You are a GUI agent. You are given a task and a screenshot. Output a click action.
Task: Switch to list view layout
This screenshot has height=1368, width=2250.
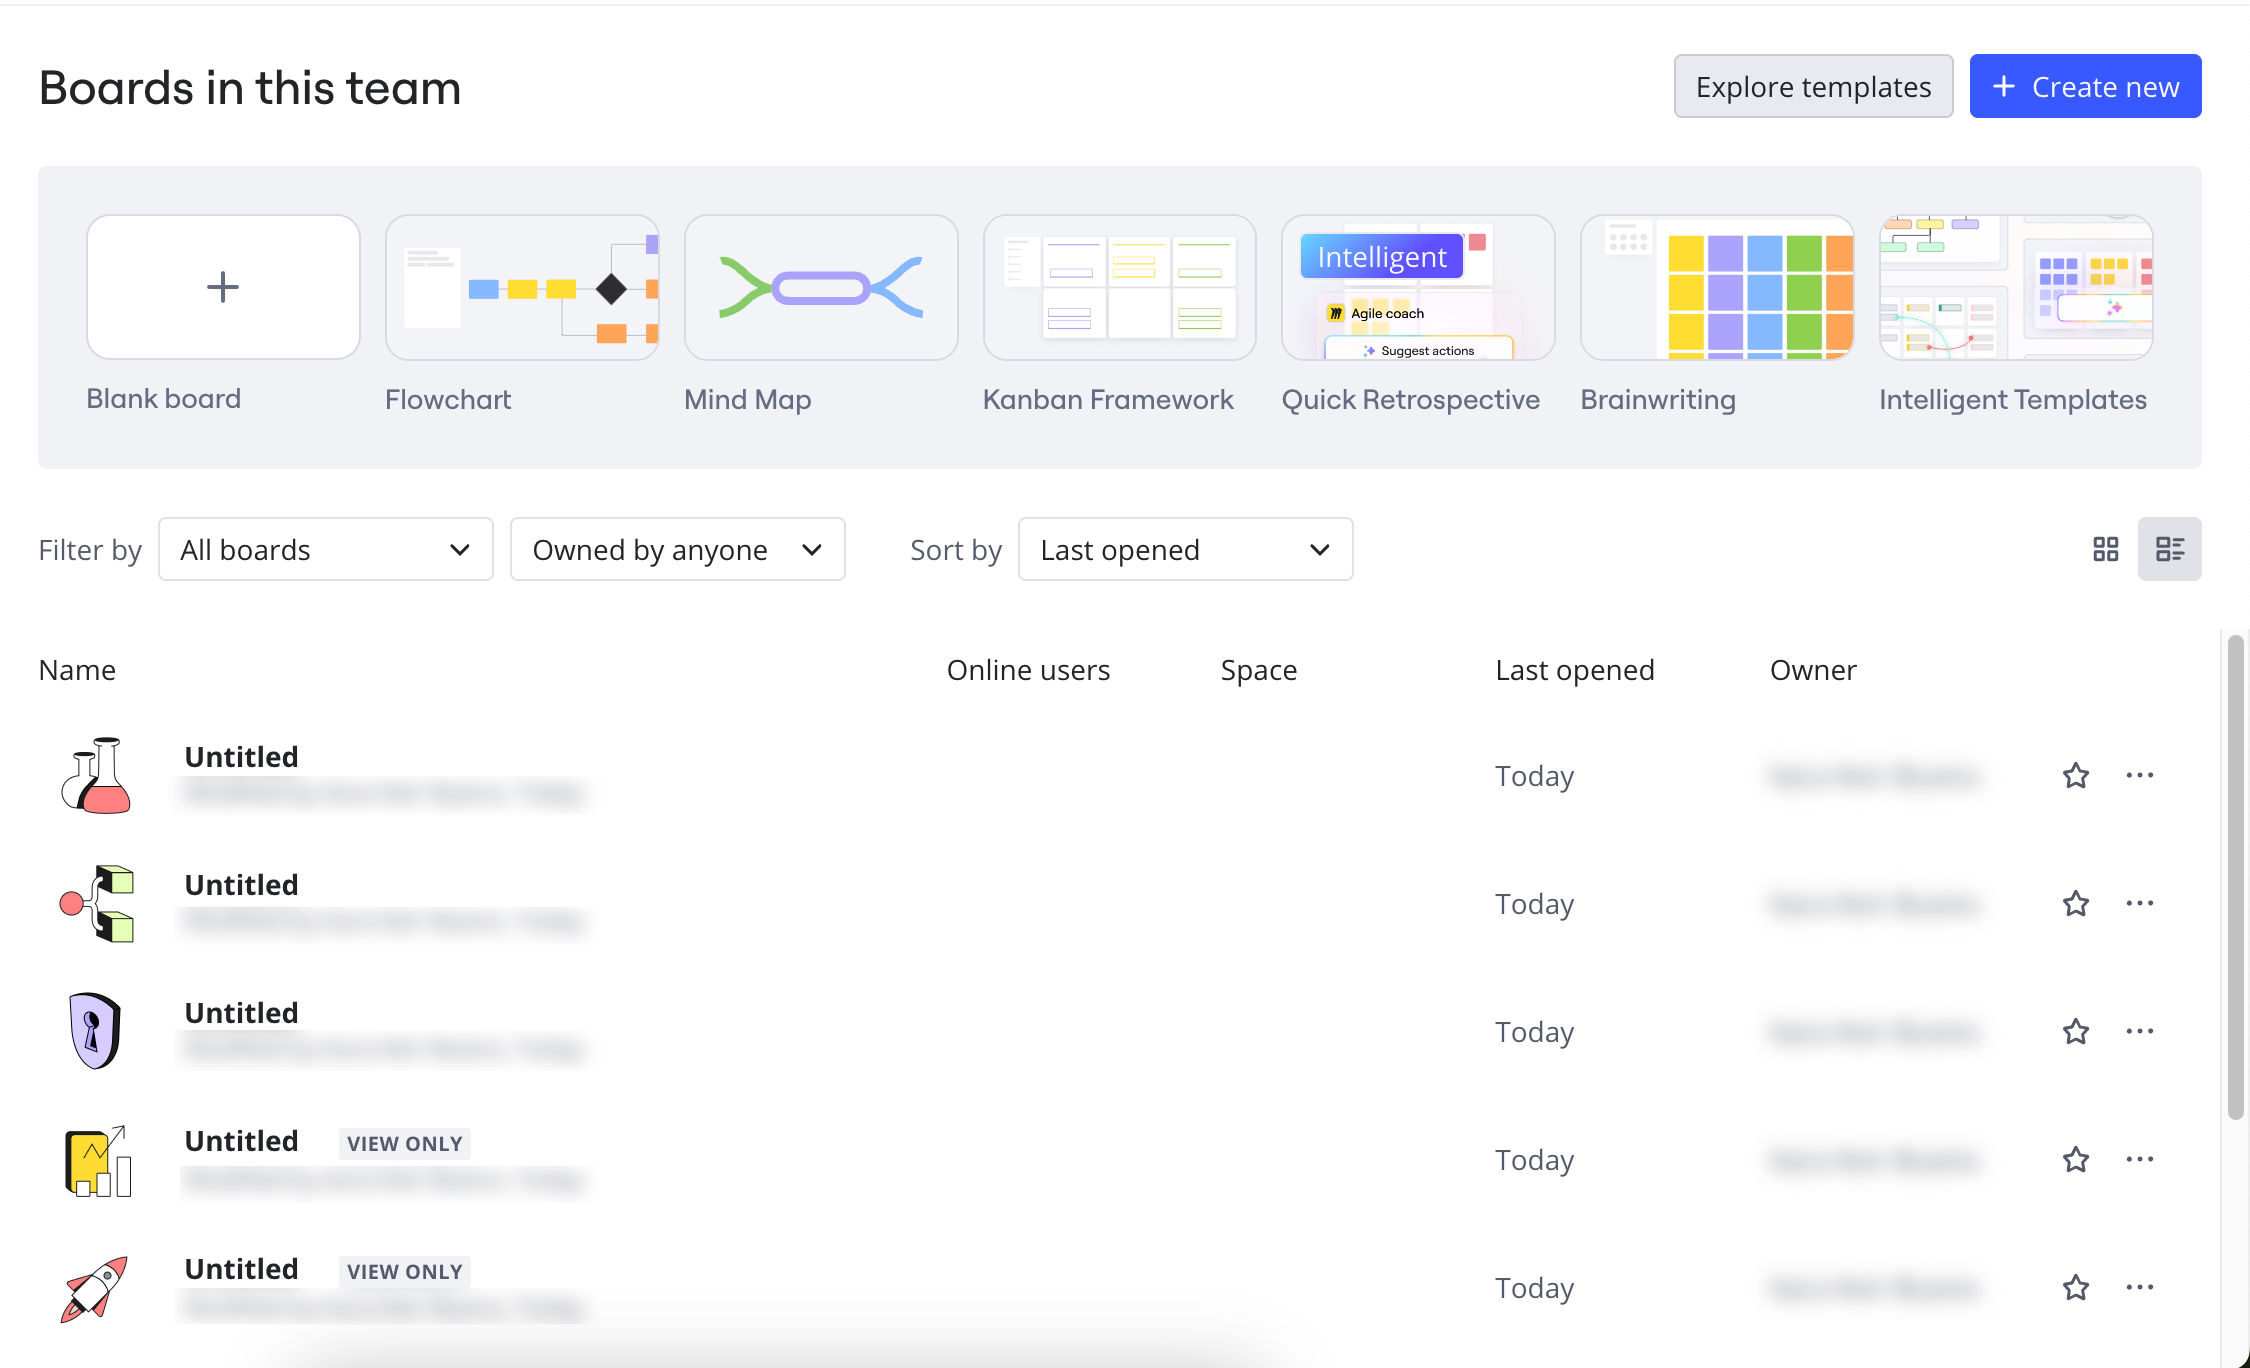2169,549
